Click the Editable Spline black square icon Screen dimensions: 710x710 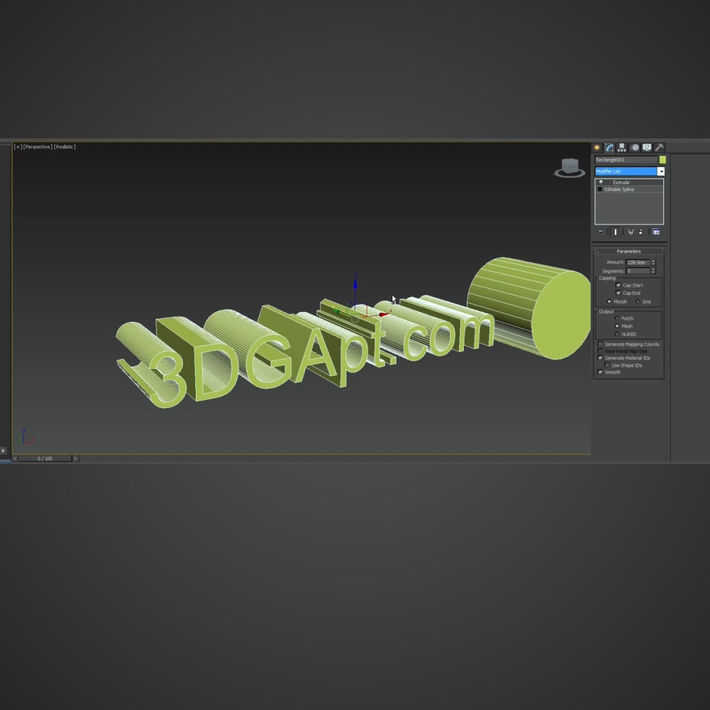(600, 189)
